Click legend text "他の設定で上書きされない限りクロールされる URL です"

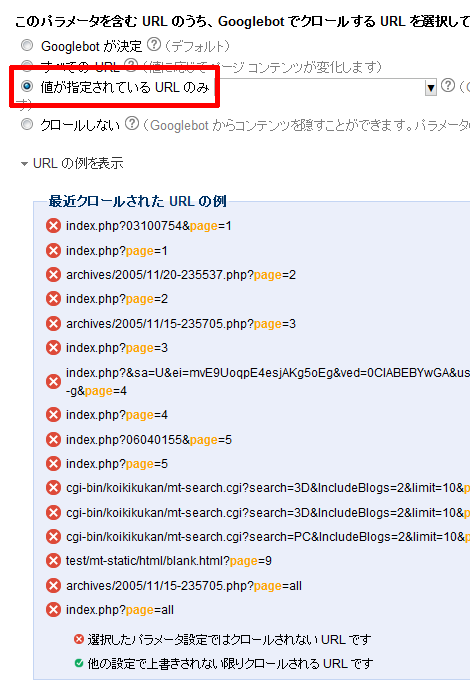pyautogui.click(x=230, y=664)
